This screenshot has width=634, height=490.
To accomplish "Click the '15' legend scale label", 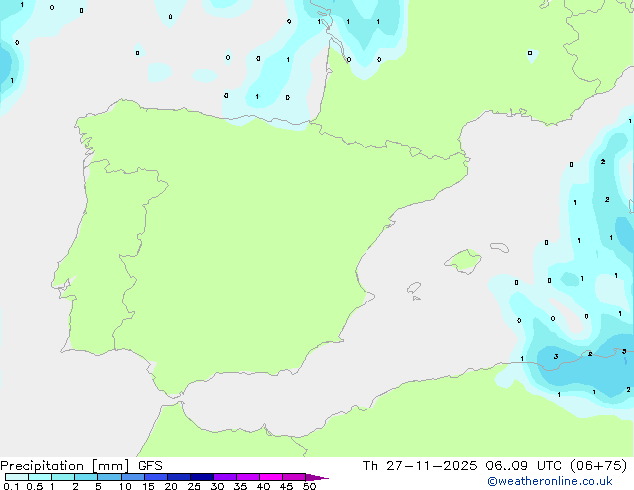I will [148, 486].
